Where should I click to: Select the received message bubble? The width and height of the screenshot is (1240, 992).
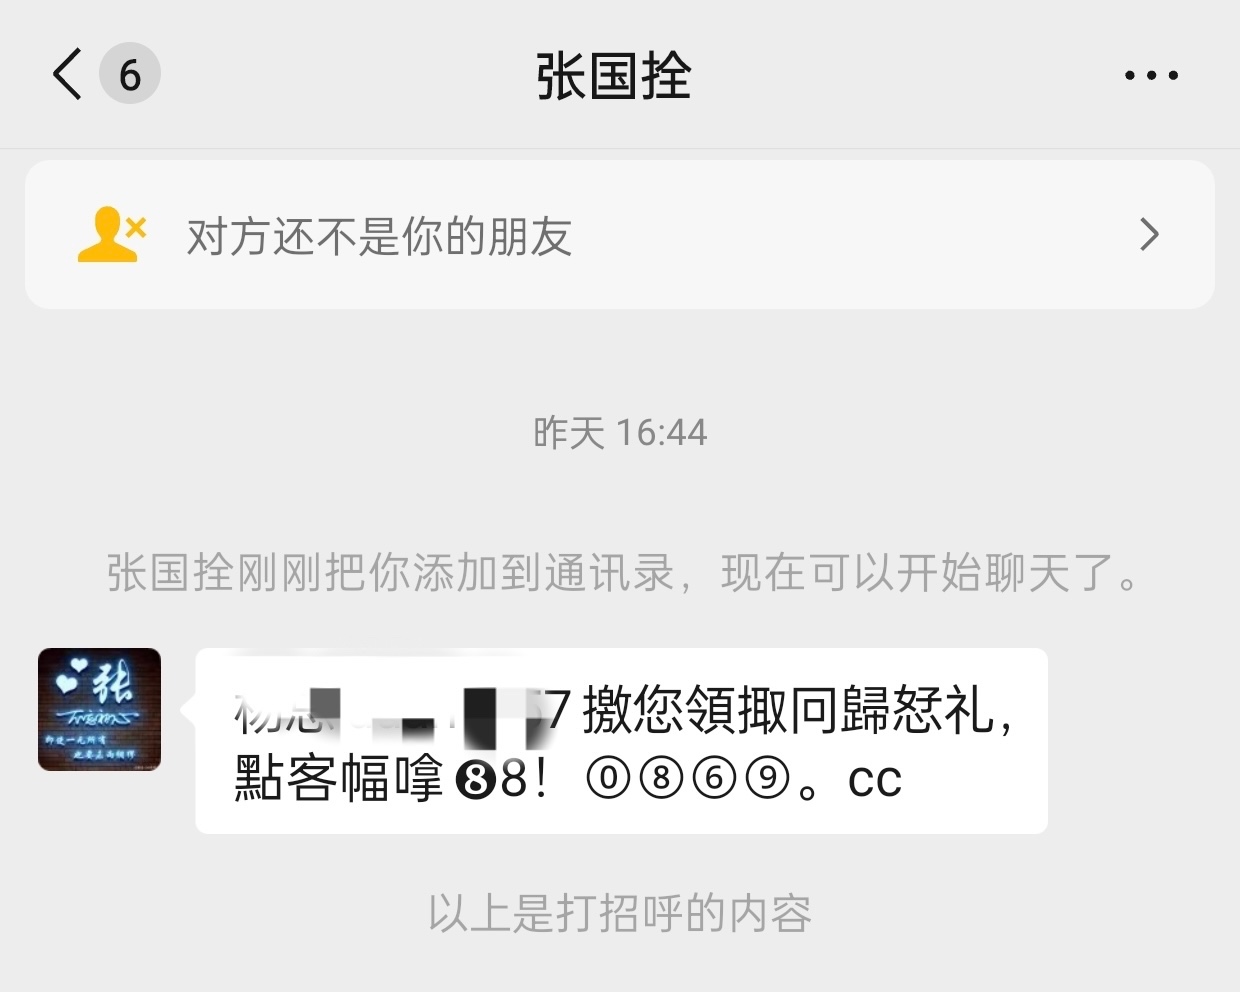[621, 741]
